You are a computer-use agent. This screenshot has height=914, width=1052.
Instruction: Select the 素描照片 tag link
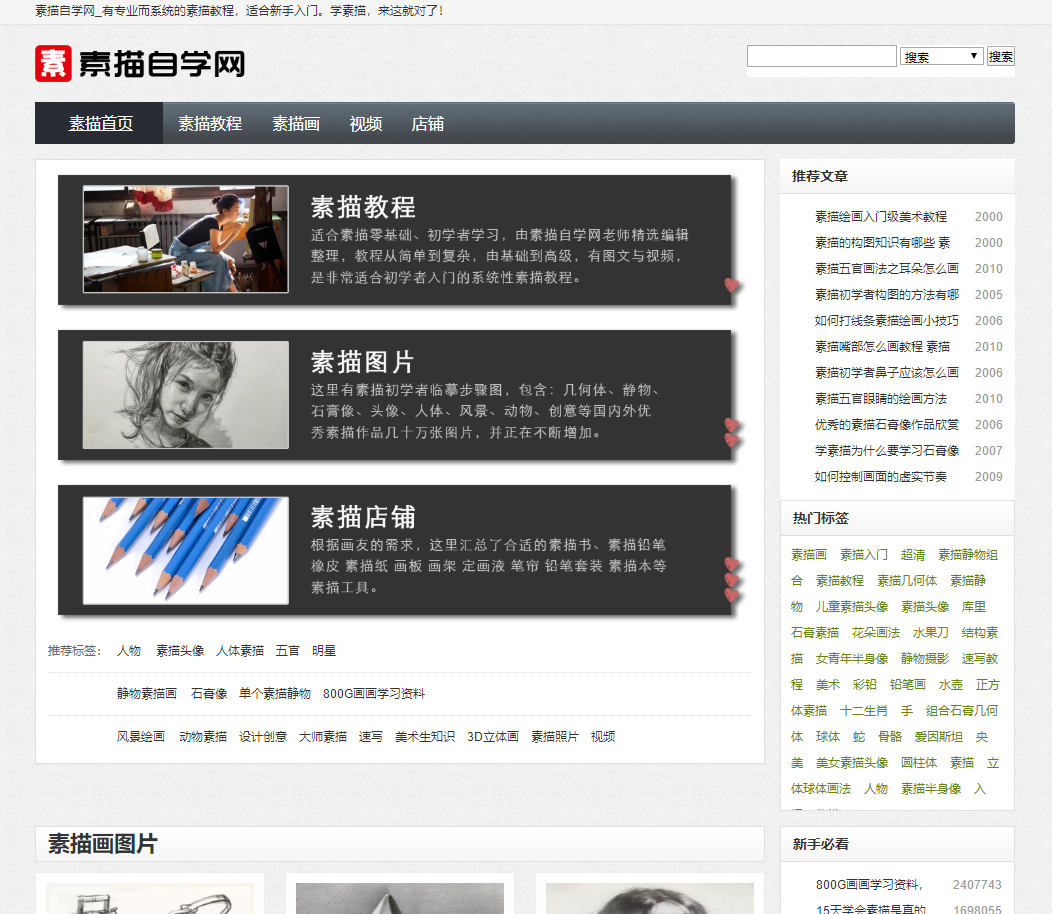tap(555, 736)
